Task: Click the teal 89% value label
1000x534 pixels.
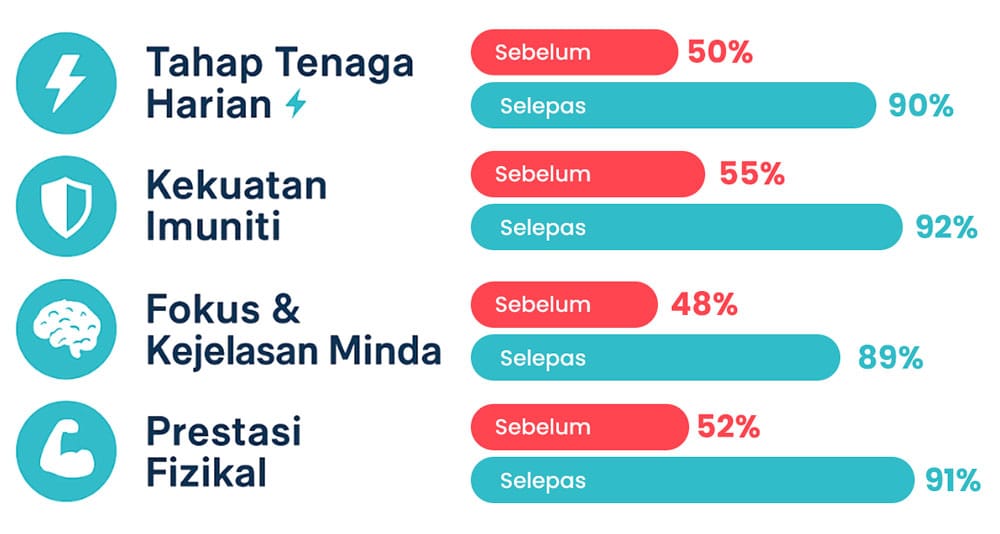Action: (890, 358)
